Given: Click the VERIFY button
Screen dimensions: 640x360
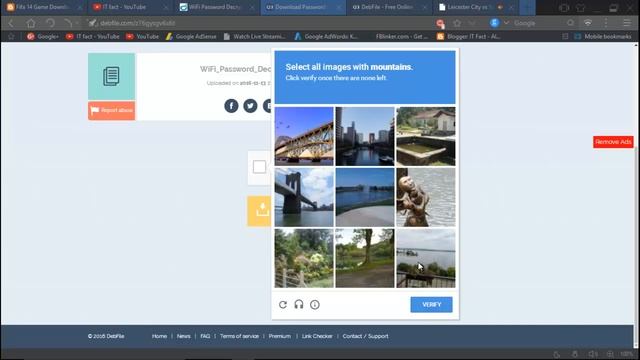Looking at the screenshot, I should [x=431, y=304].
